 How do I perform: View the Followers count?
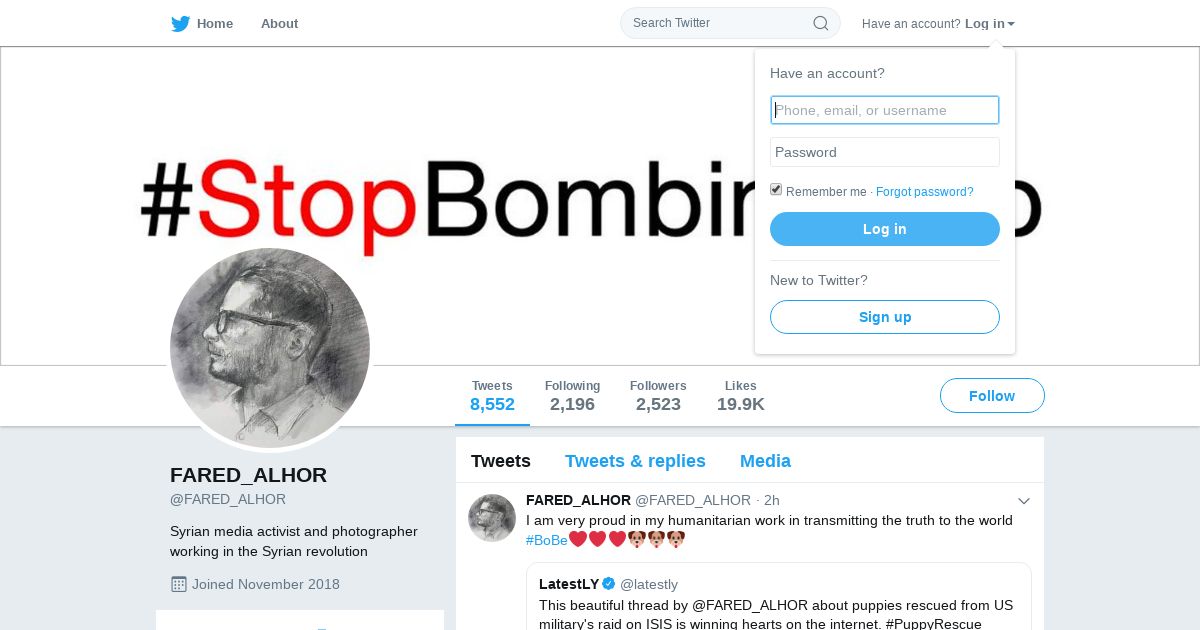point(658,396)
